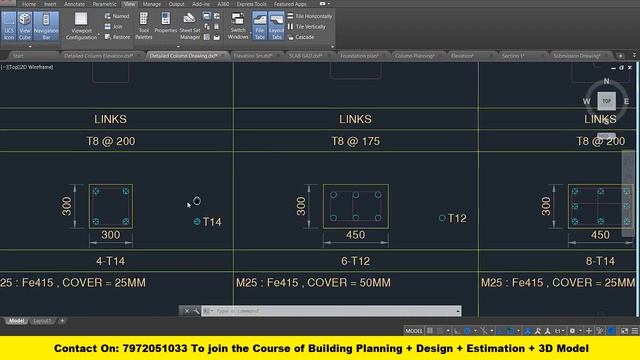Viewport: 640px width, 360px height.
Task: Click Tile Horizontally
Action: (310, 16)
